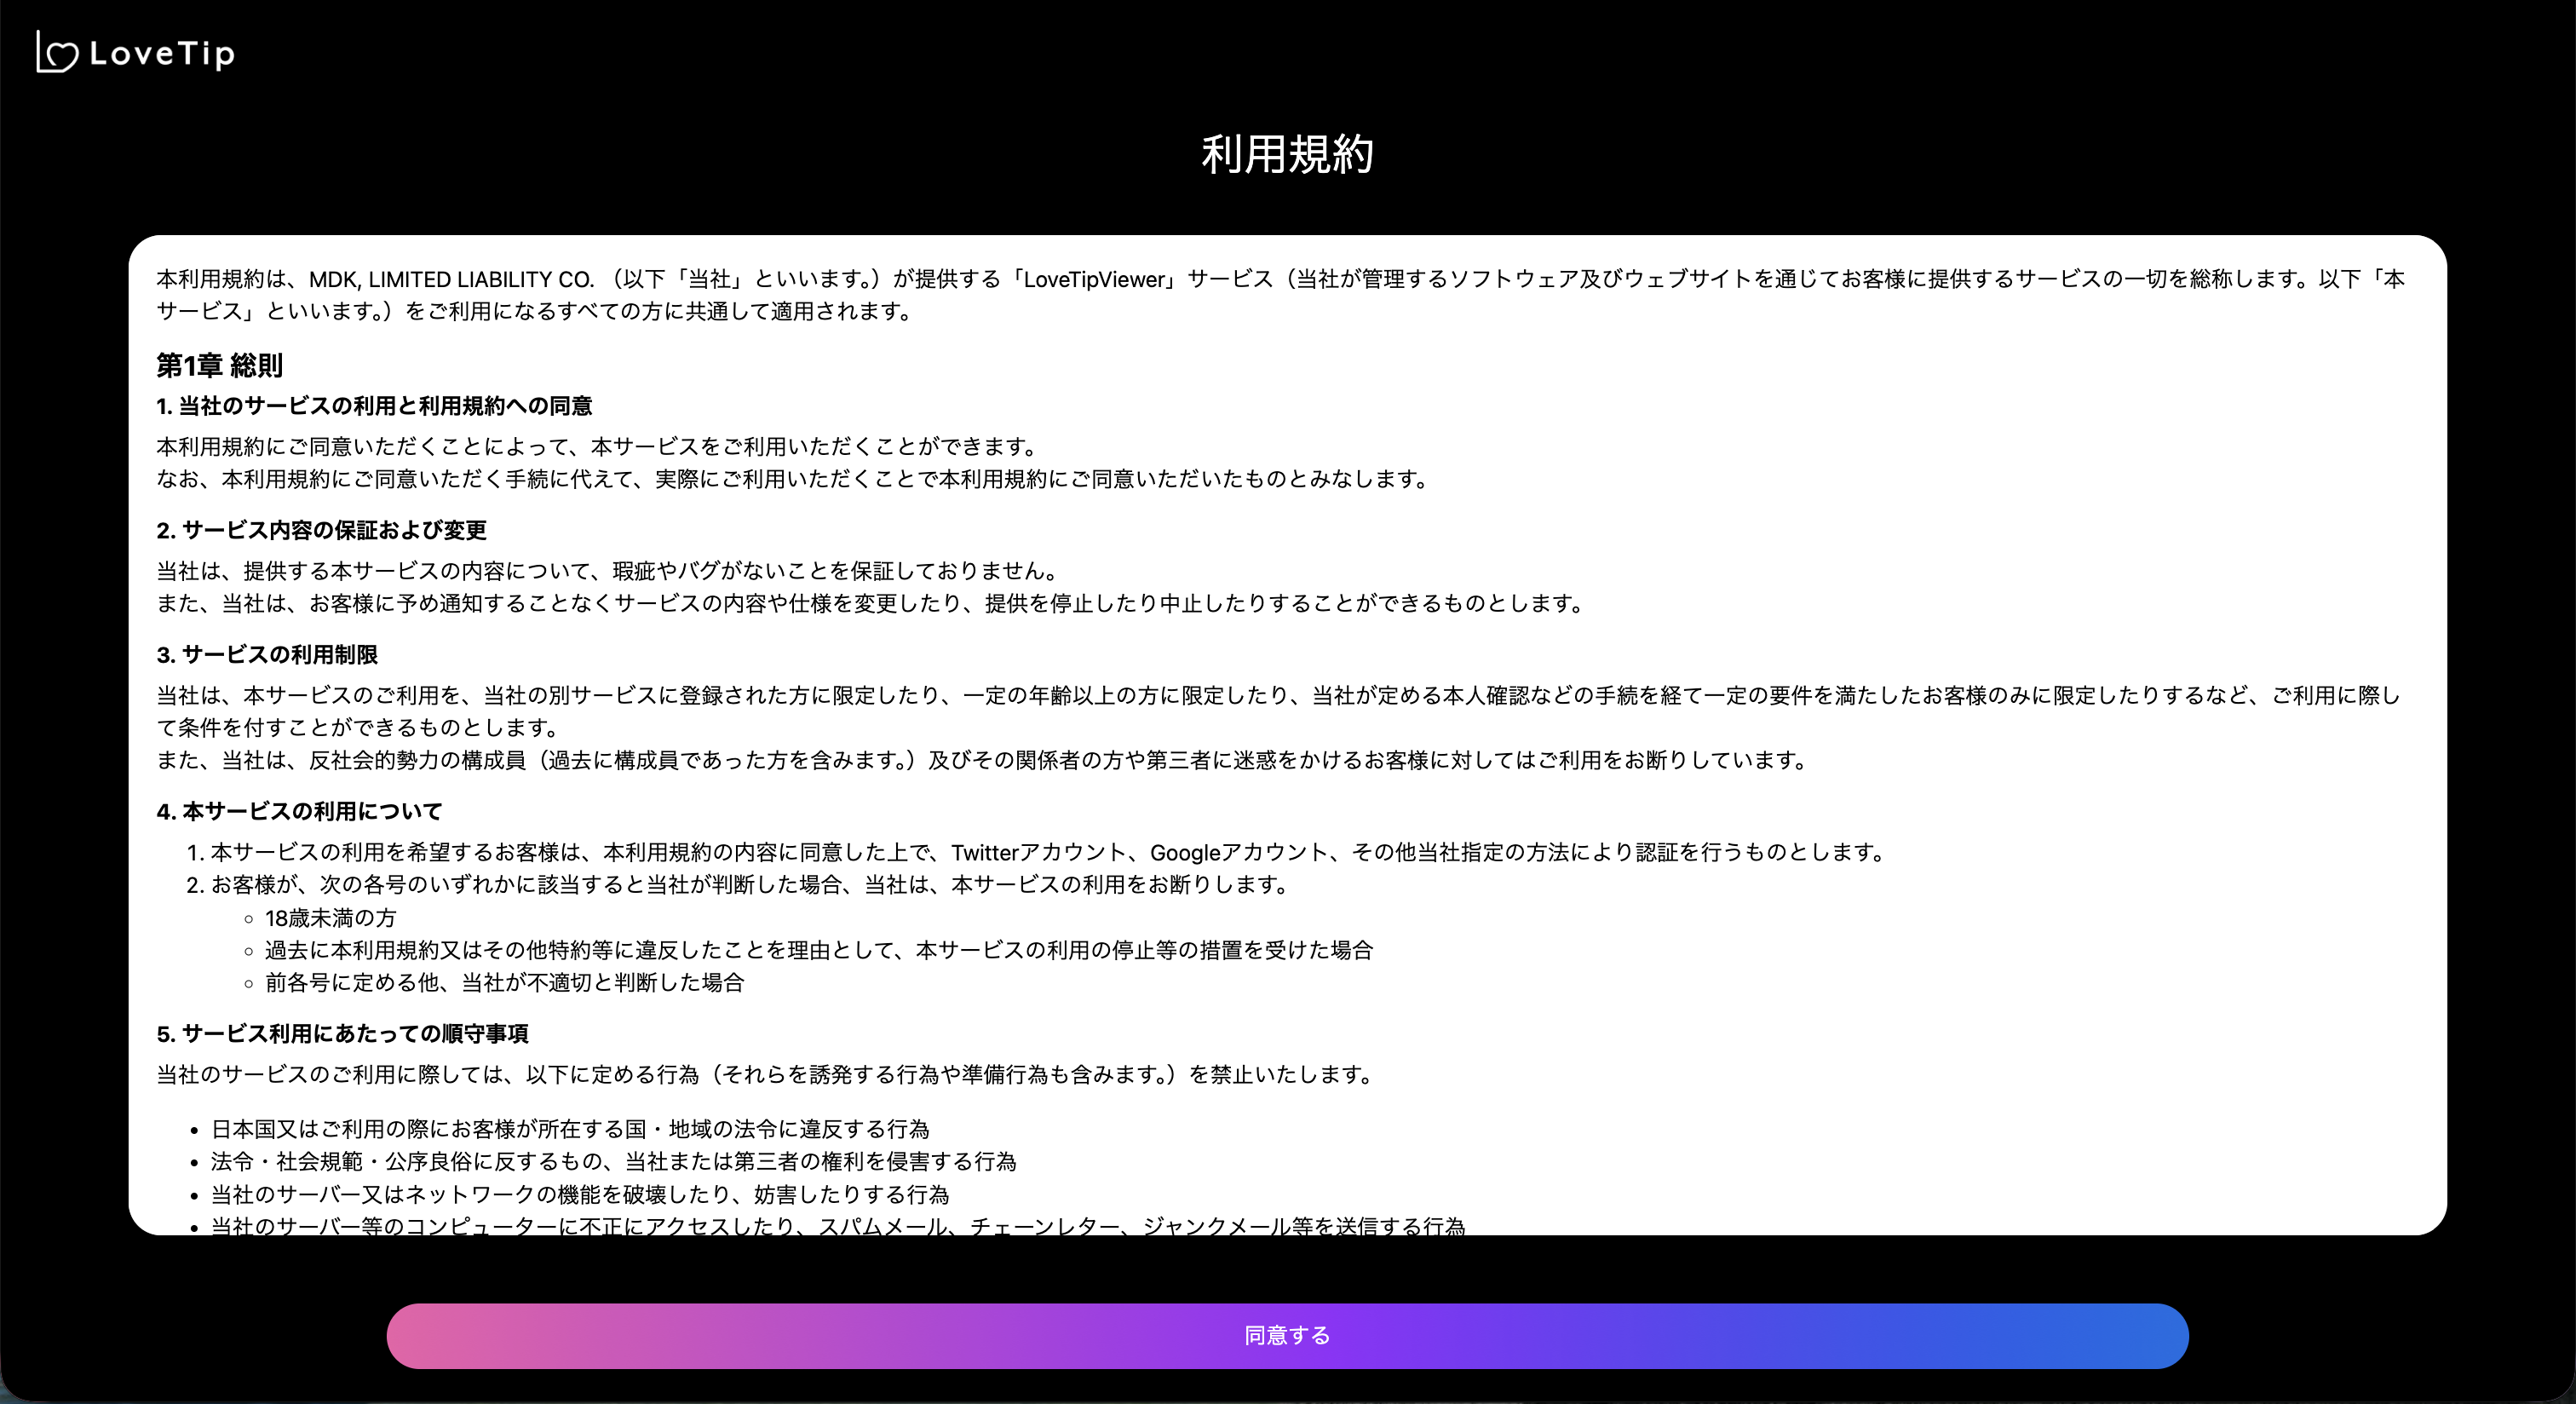Click the 18歳未満の方 list item

[331, 918]
